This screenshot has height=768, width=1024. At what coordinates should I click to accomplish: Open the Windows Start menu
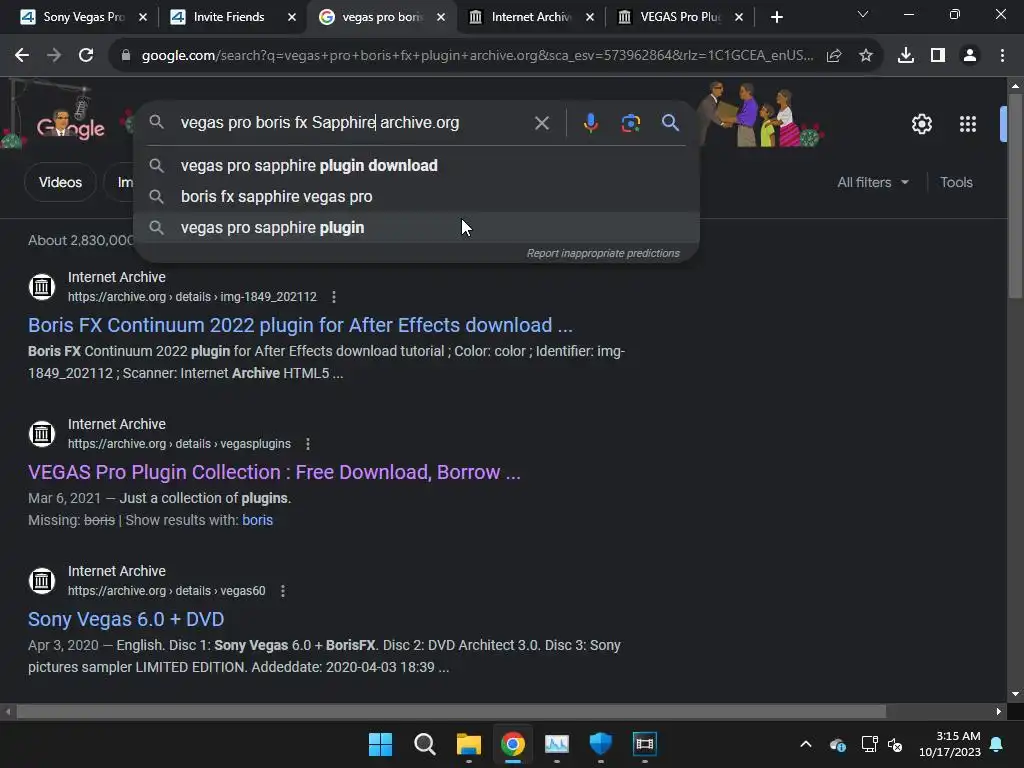[x=380, y=744]
